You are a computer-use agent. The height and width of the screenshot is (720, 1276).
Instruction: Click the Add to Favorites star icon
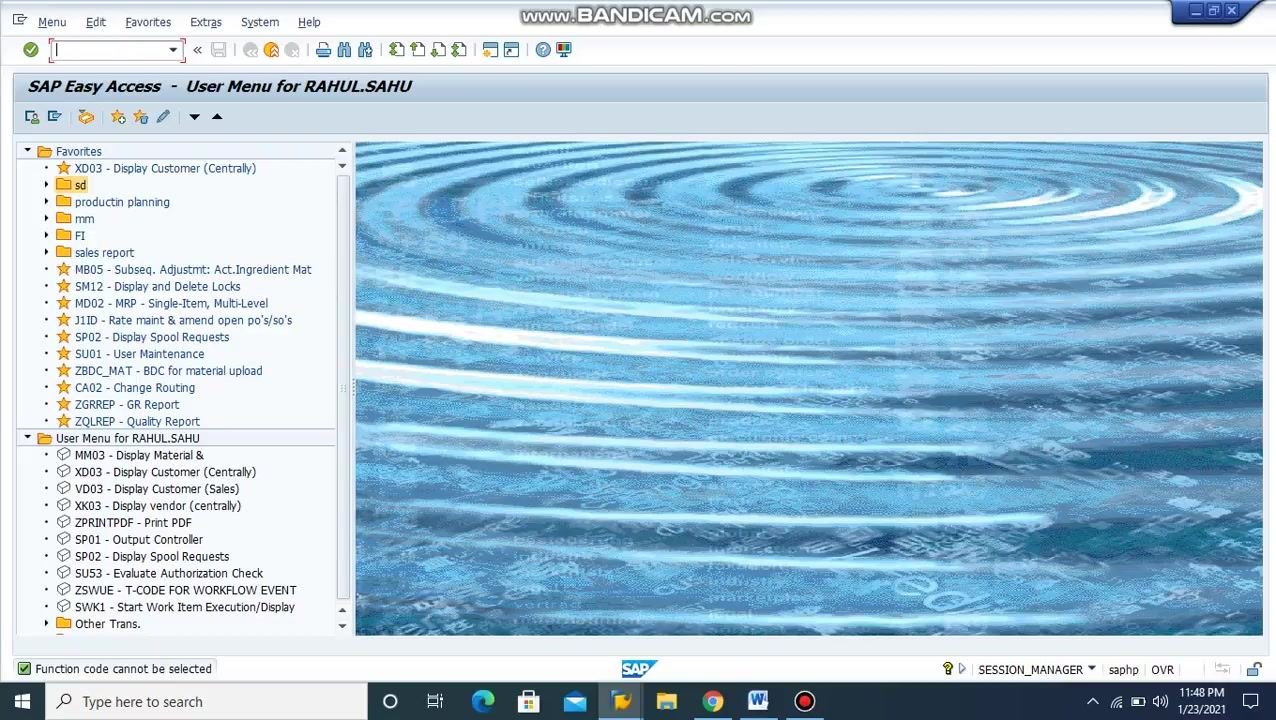pyautogui.click(x=118, y=117)
